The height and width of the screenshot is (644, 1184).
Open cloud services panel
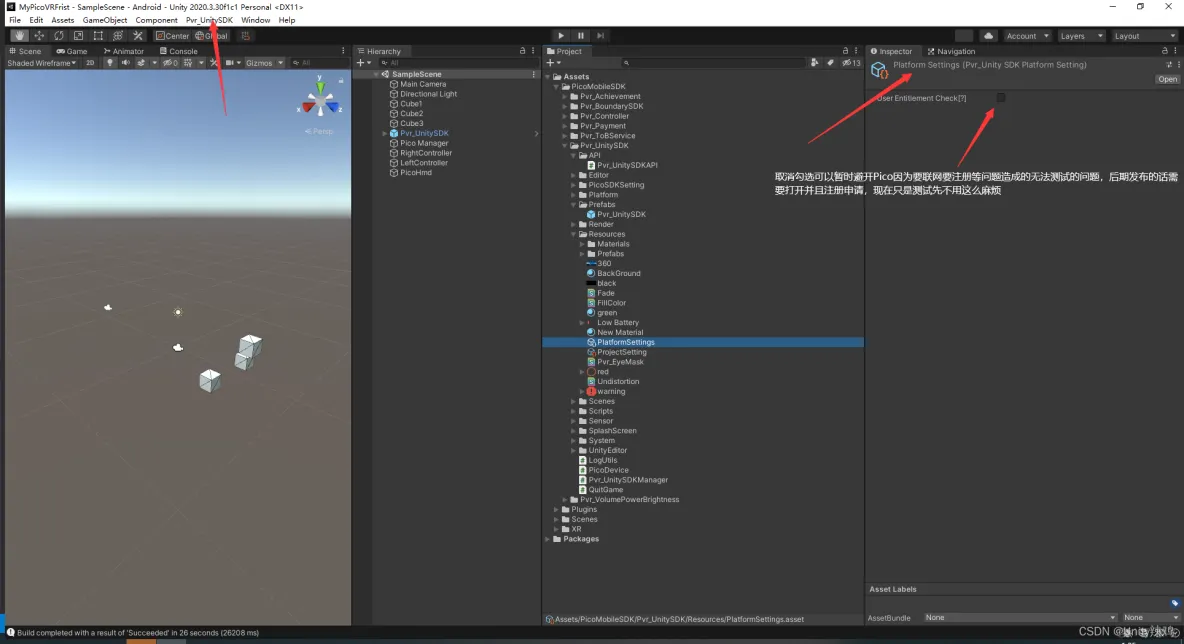tap(988, 35)
